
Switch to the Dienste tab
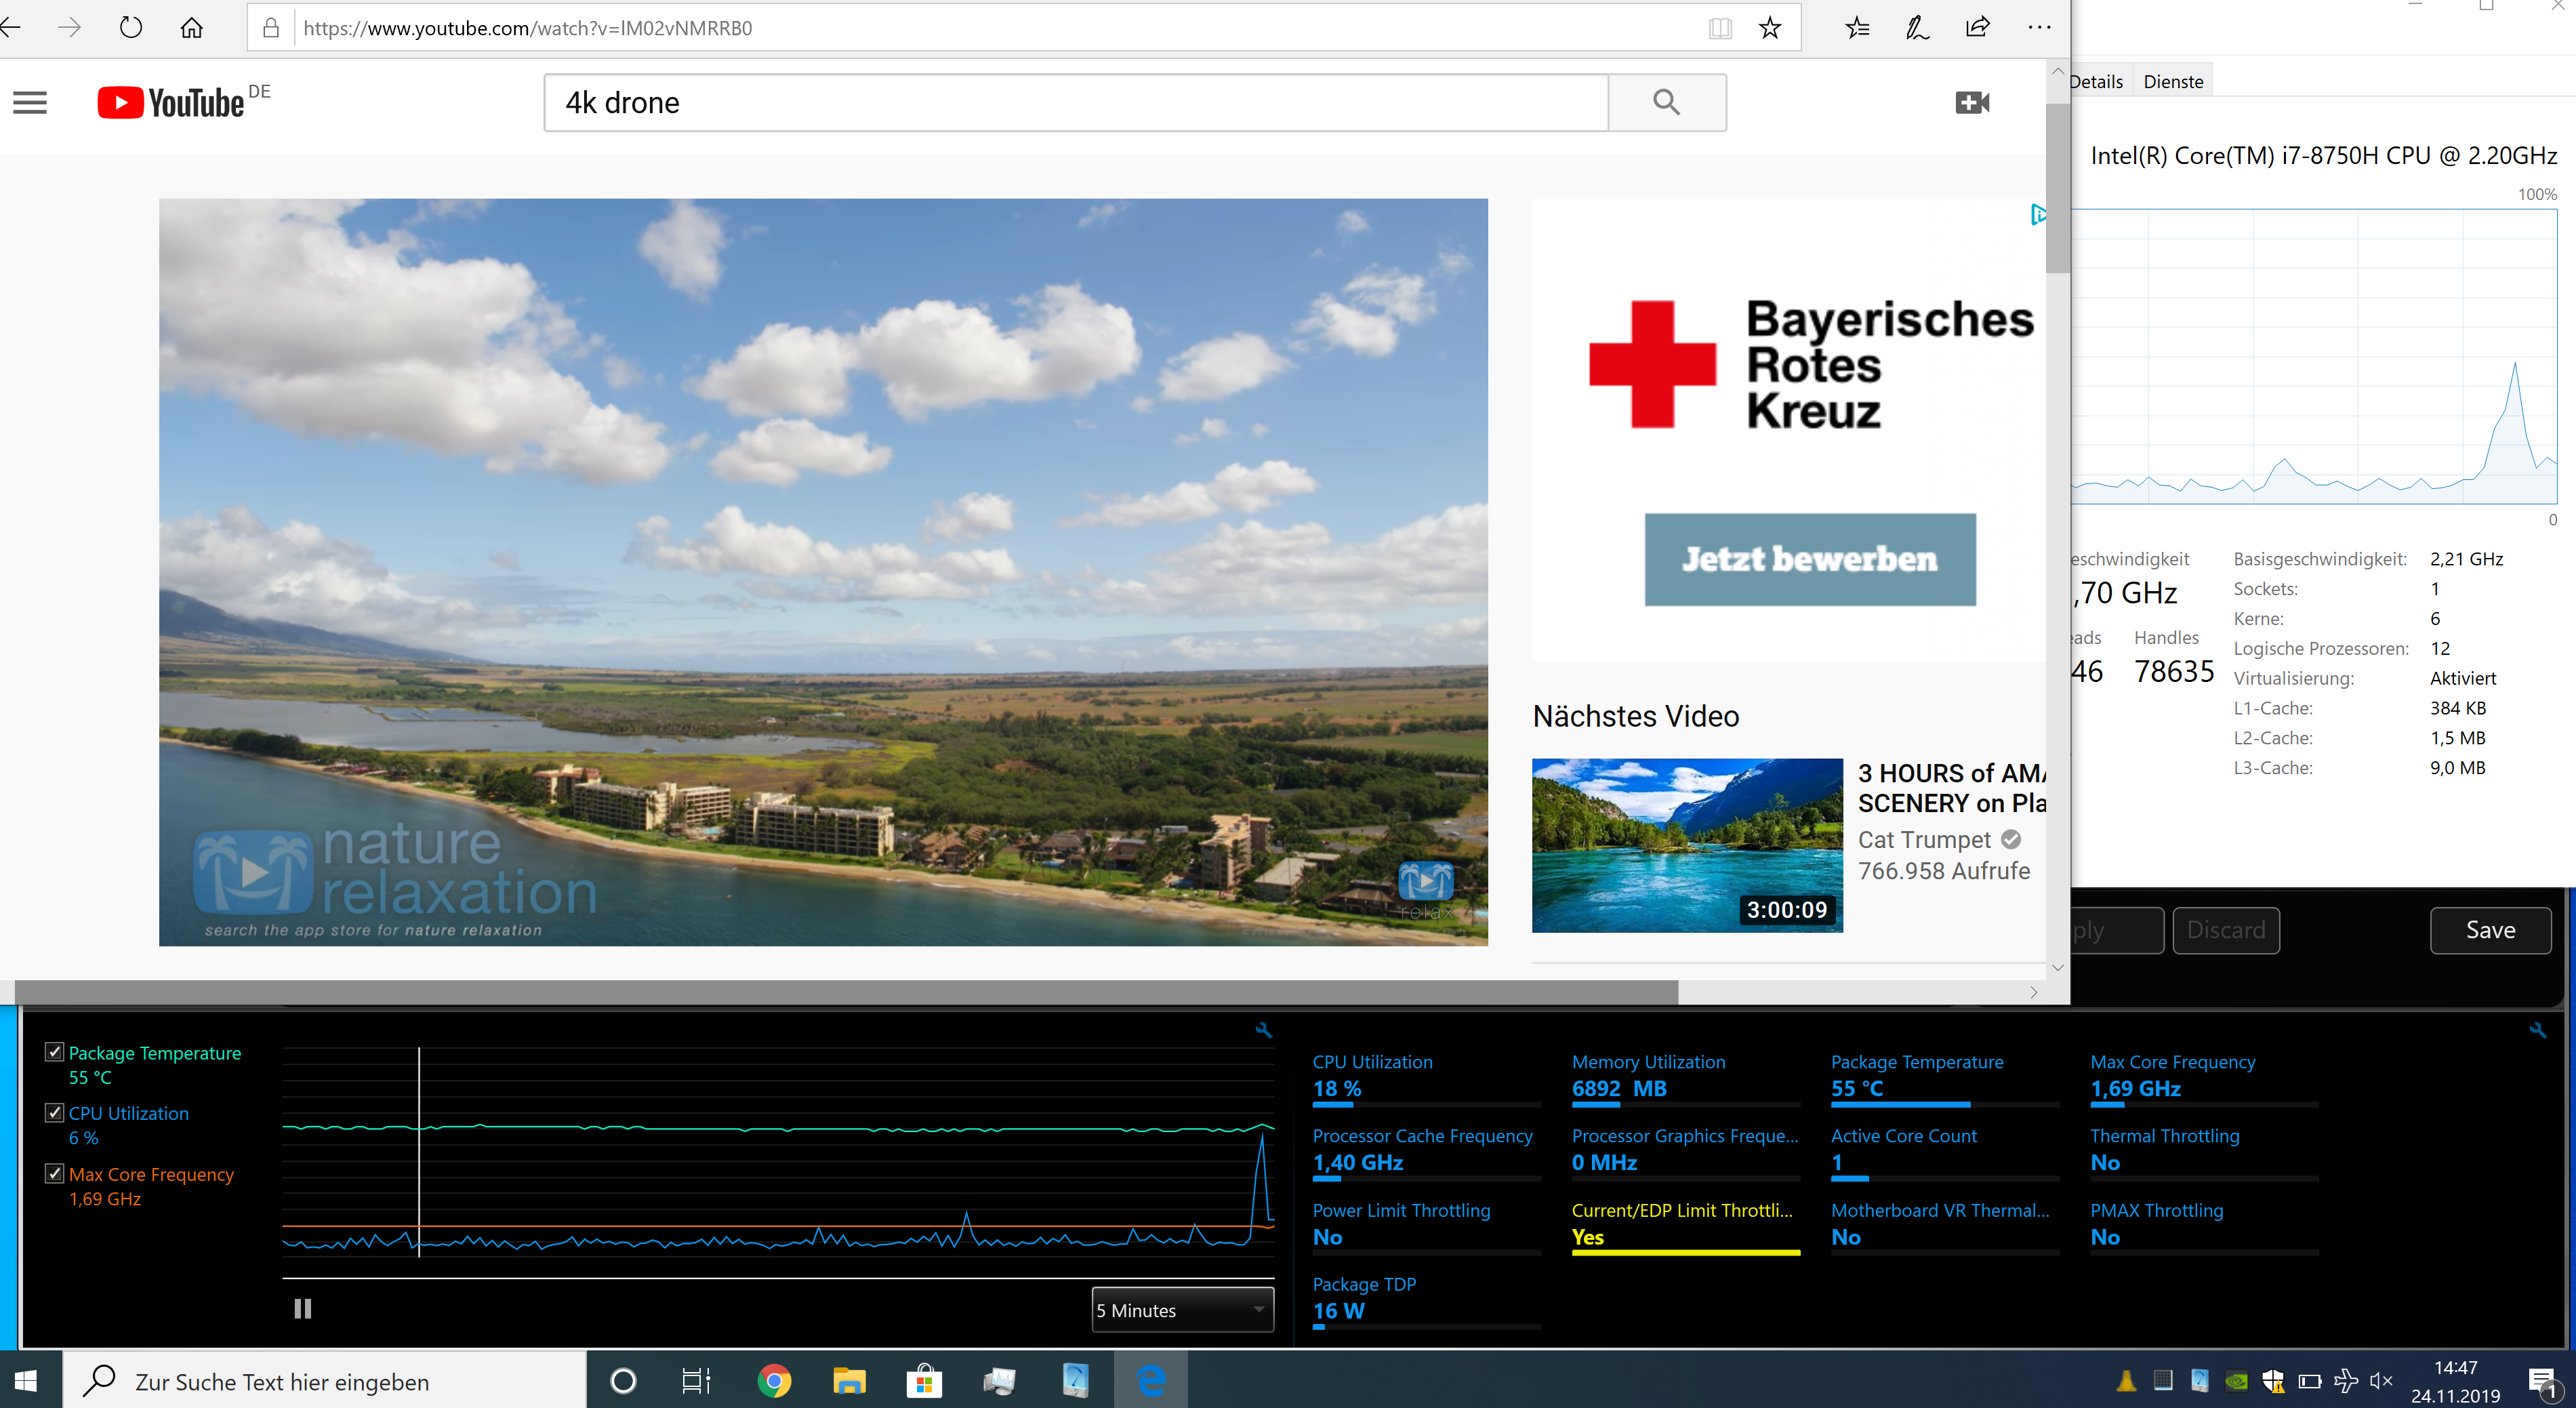tap(2173, 82)
